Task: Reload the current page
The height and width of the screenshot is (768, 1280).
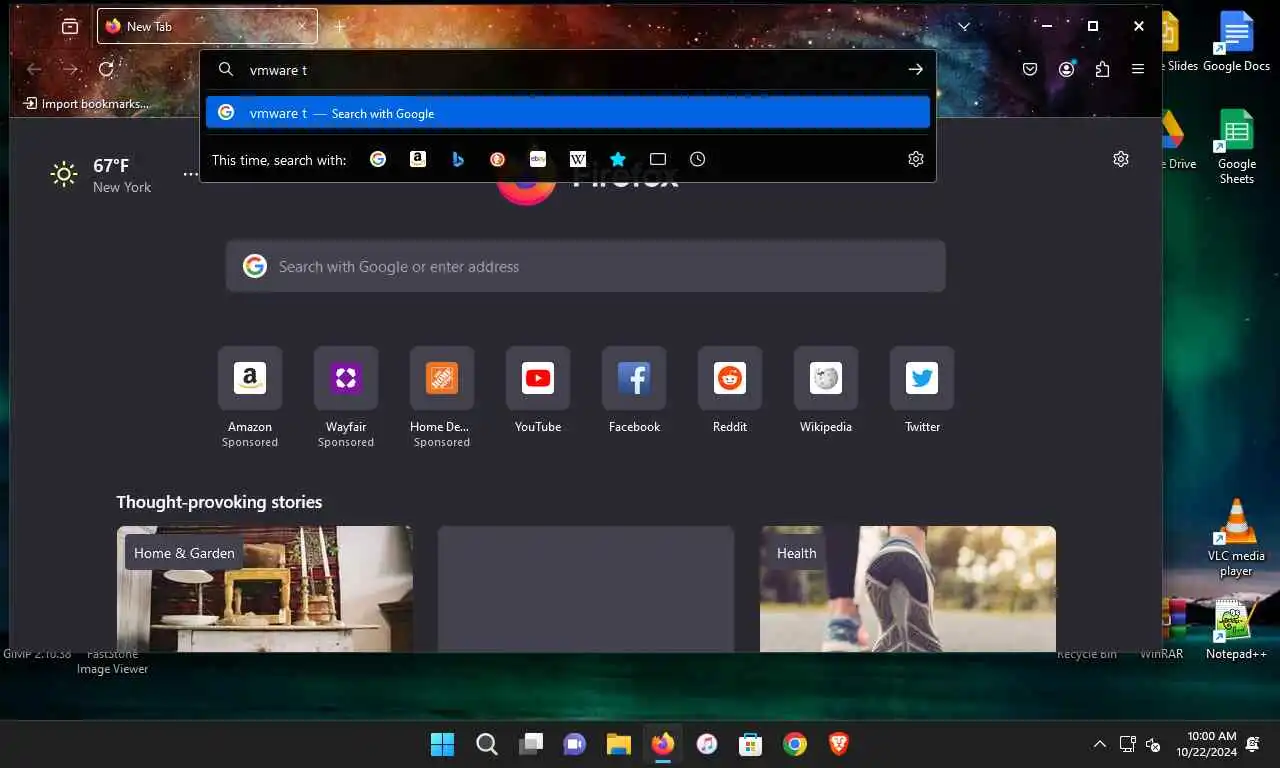Action: (x=106, y=69)
